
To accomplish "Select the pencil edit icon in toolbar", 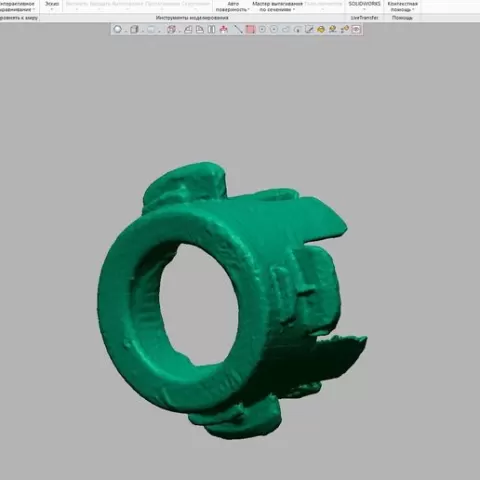I will click(309, 29).
